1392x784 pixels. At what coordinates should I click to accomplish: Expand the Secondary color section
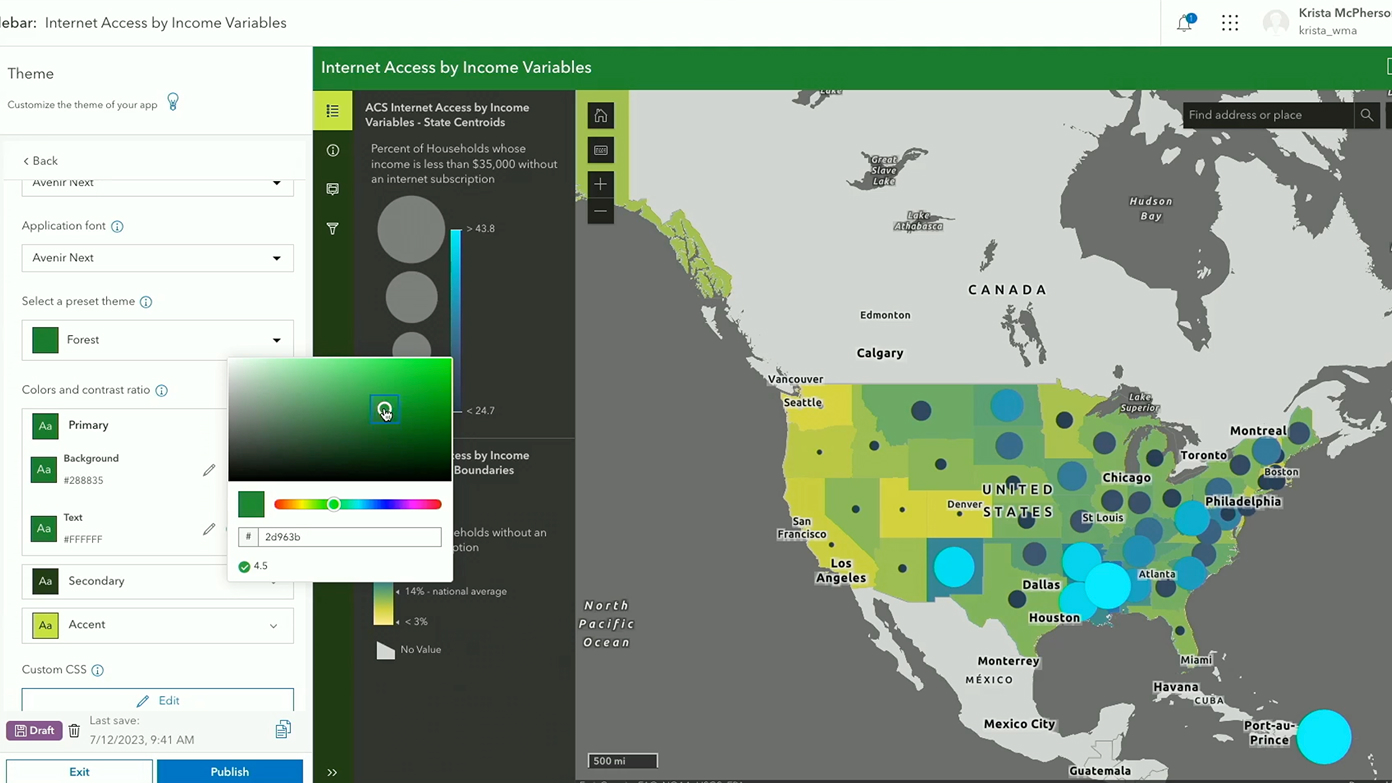coord(158,581)
